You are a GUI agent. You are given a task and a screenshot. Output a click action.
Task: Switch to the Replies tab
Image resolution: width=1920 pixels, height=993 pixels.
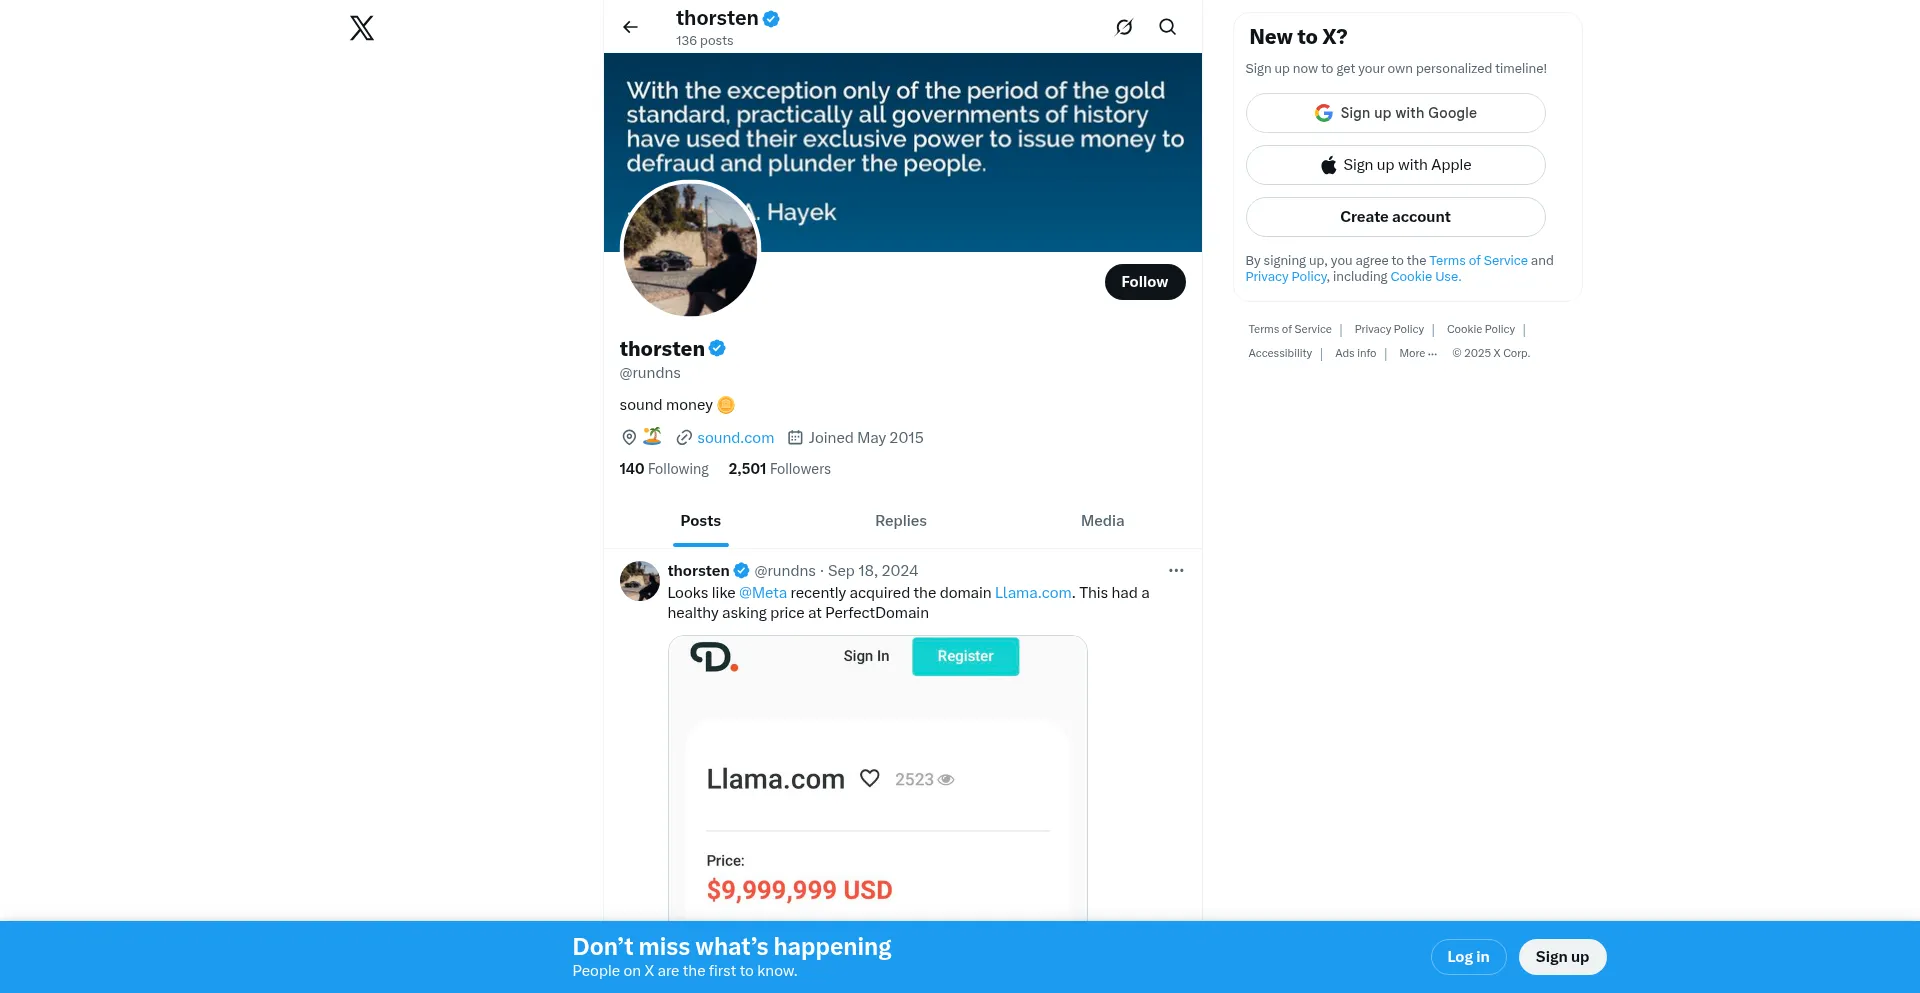pos(901,521)
